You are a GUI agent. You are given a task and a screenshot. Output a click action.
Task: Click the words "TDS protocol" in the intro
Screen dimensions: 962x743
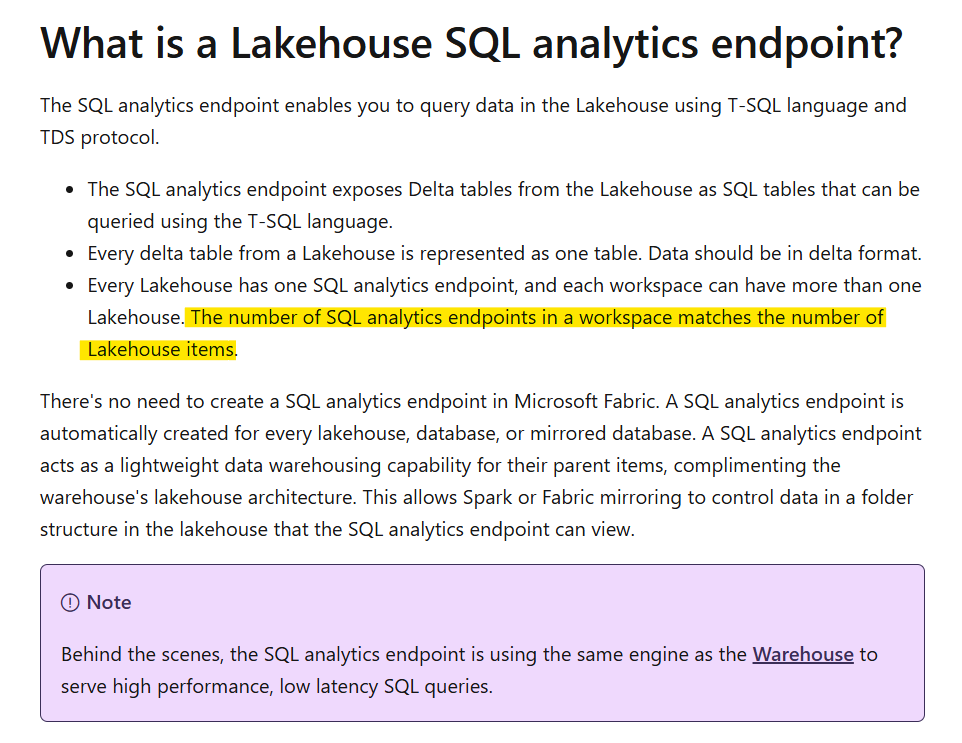click(x=99, y=138)
